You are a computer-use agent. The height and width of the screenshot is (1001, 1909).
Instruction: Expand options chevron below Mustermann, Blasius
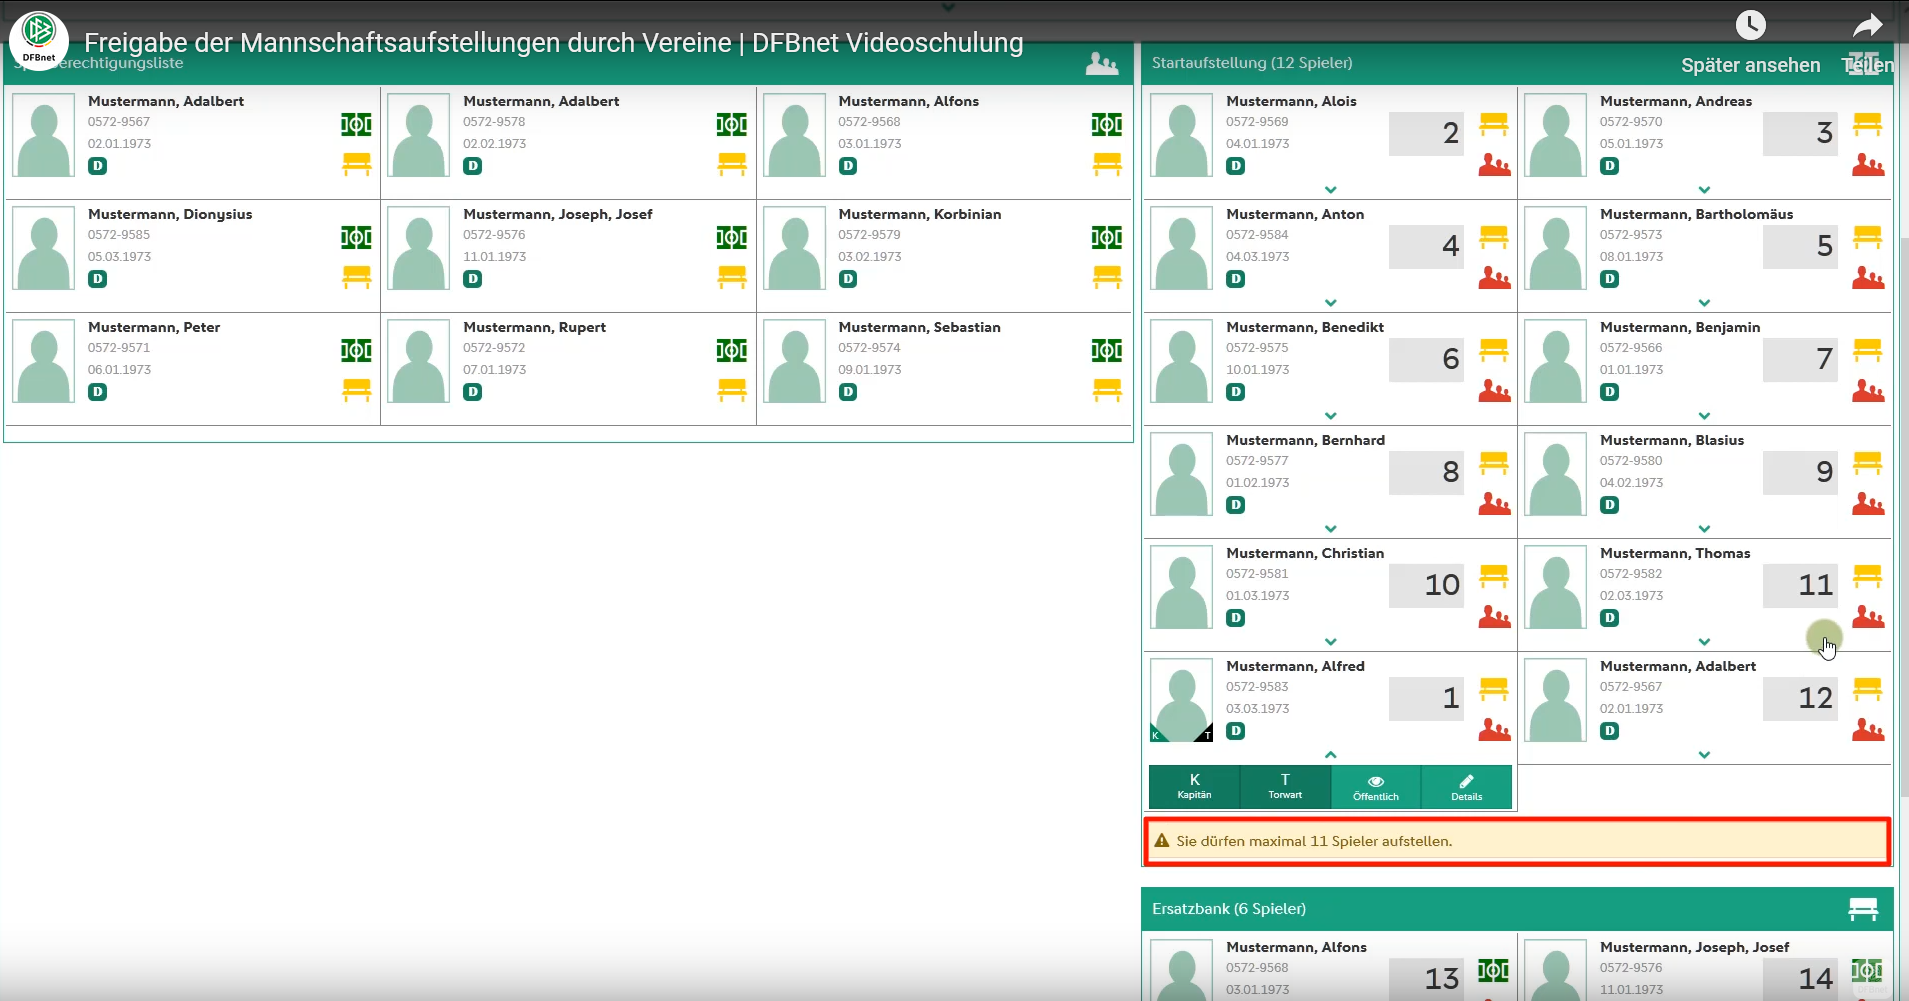(x=1704, y=529)
